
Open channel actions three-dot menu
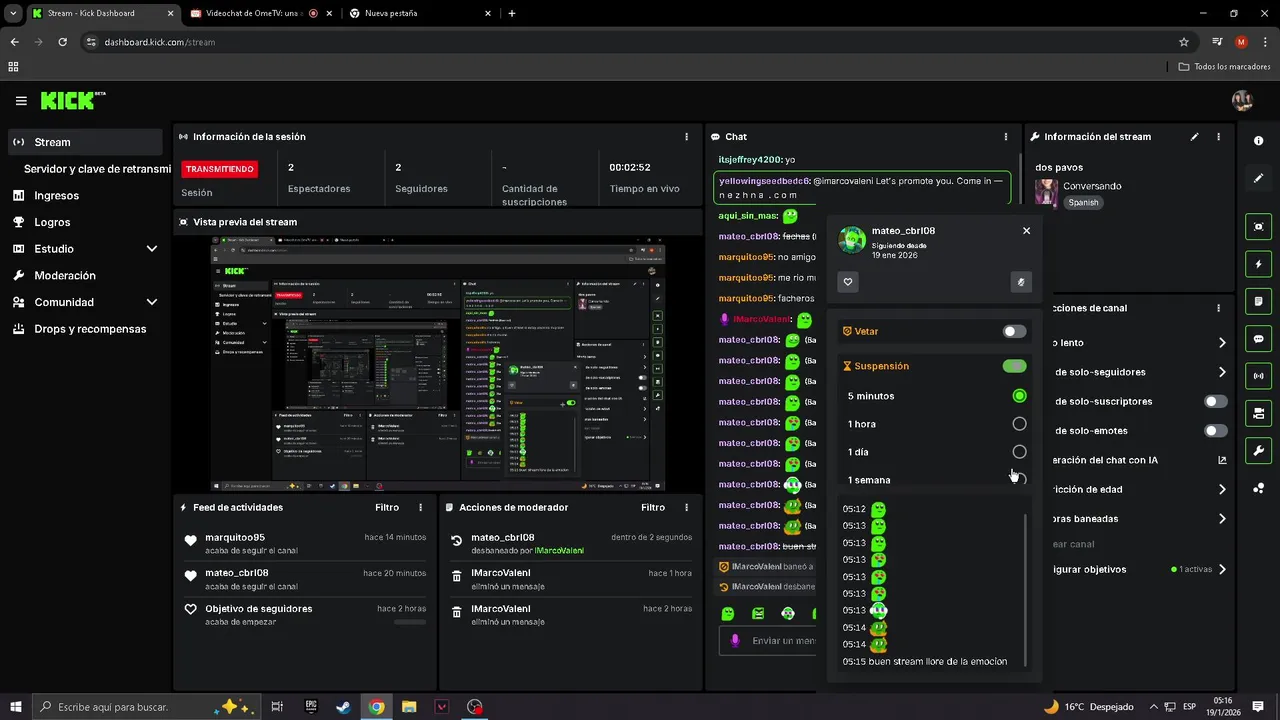(x=1218, y=308)
